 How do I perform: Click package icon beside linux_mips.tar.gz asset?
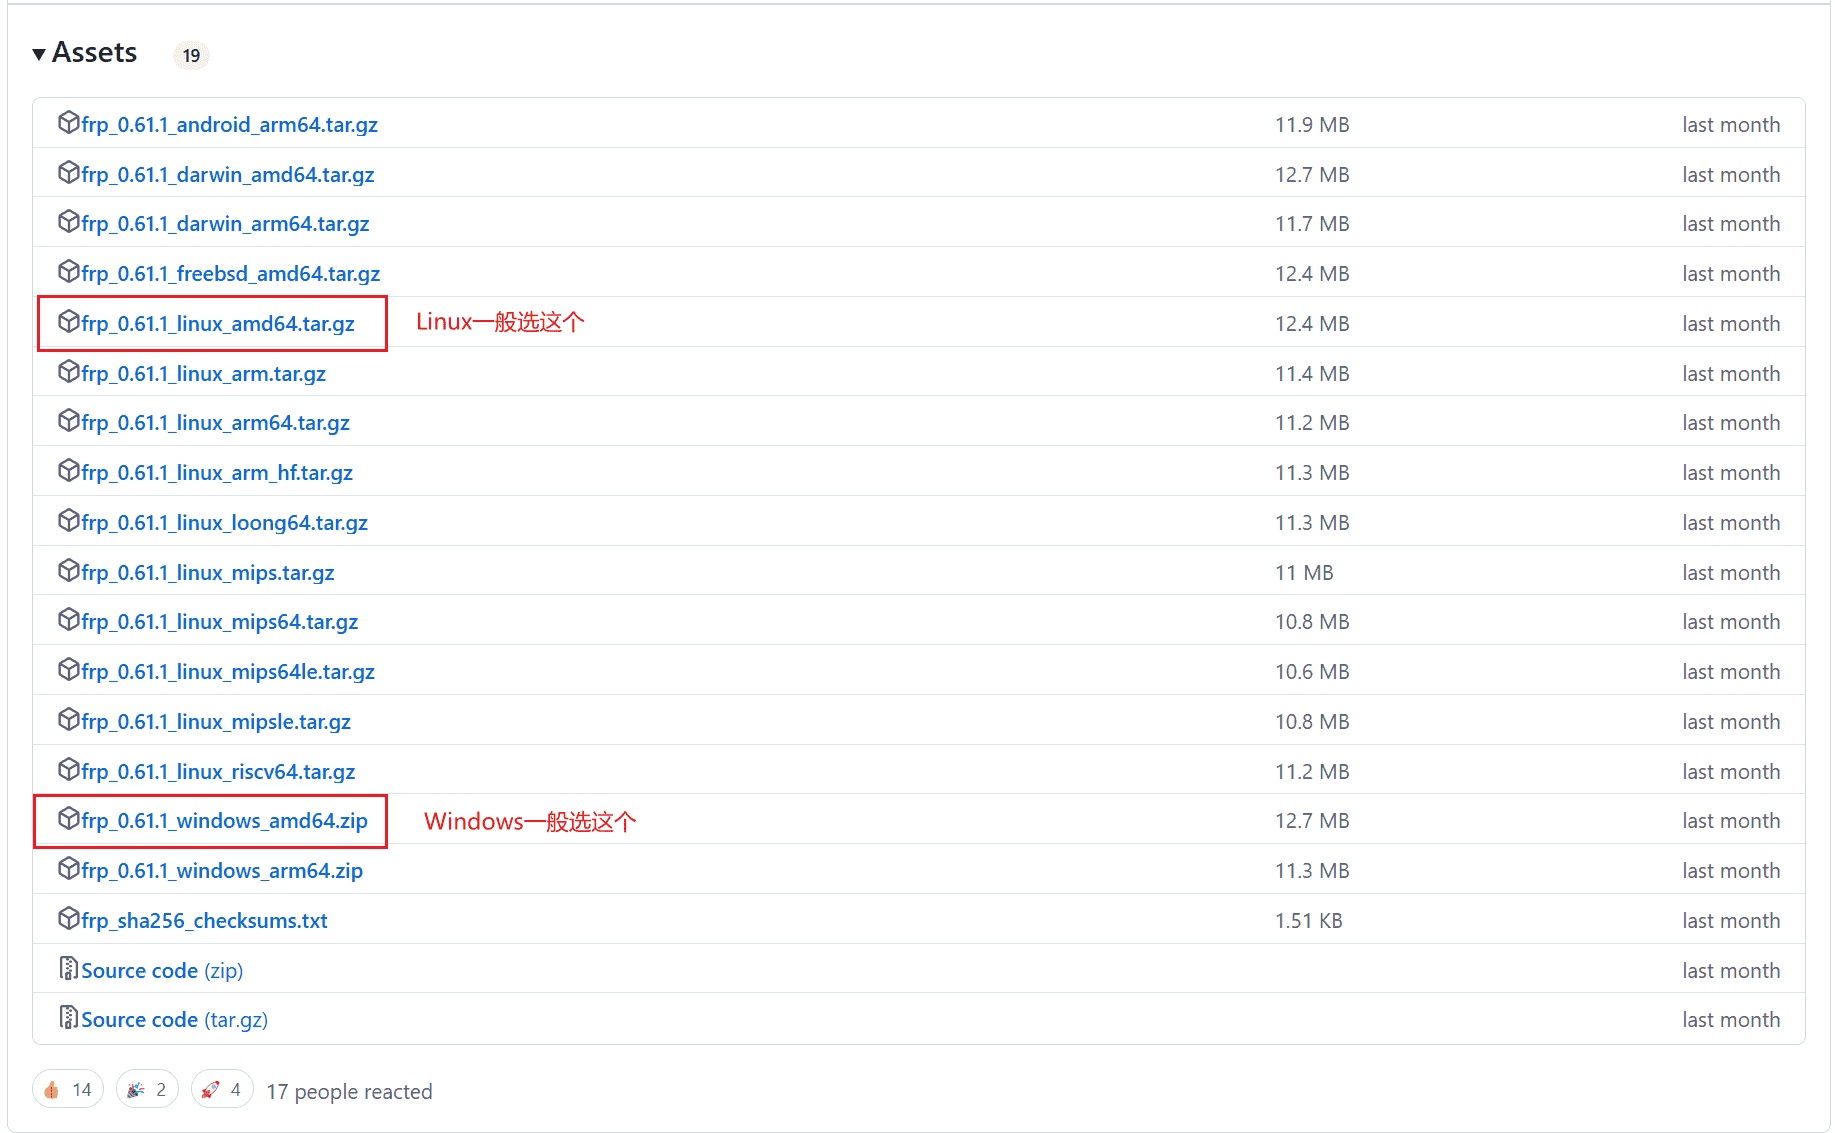click(68, 570)
